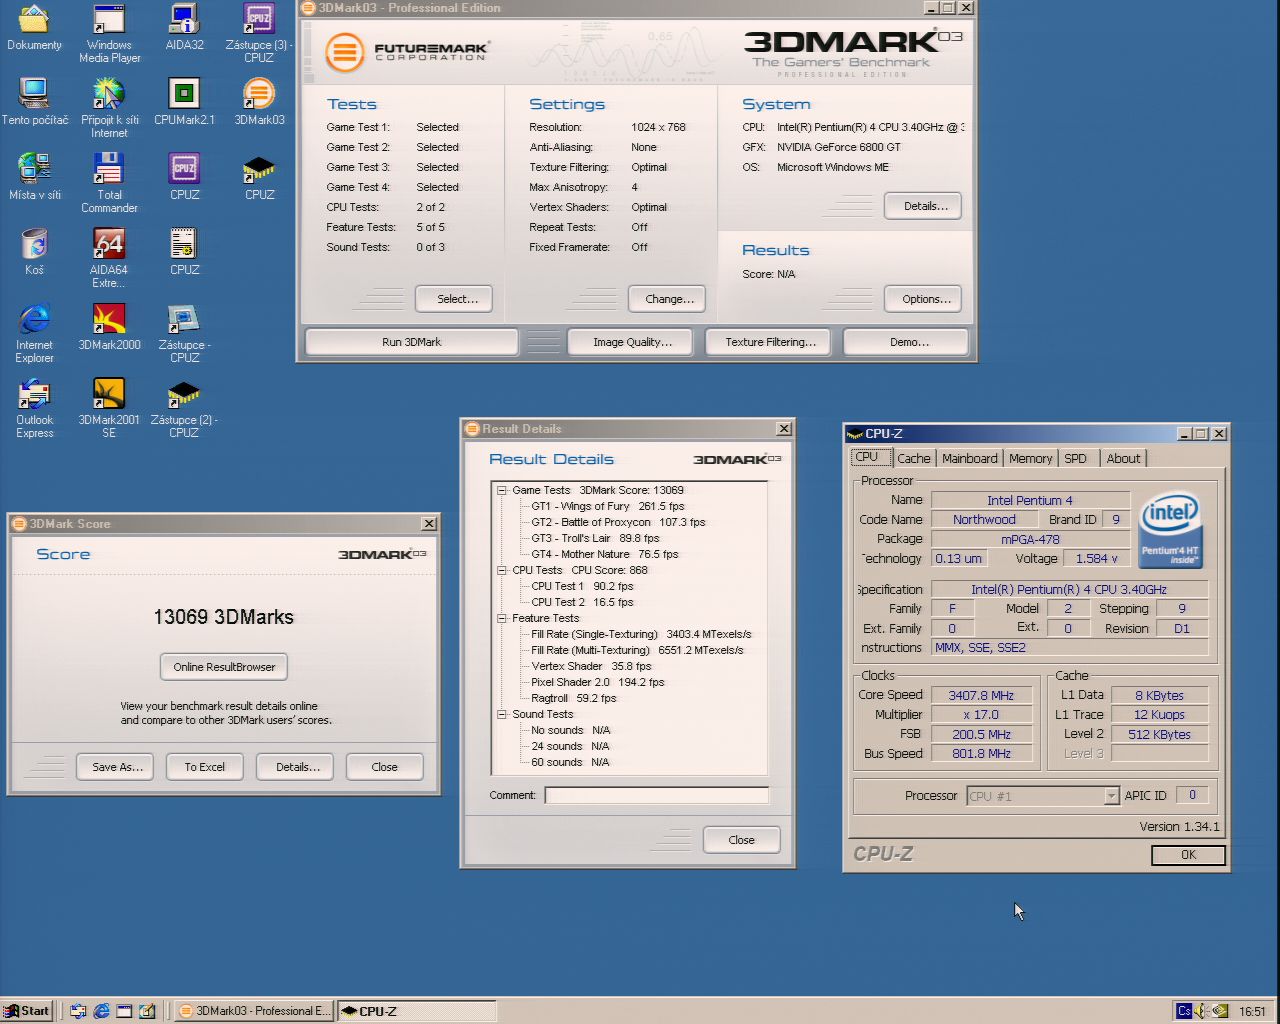
Task: Click Outlook Express quick launch icon
Action: [78, 1011]
